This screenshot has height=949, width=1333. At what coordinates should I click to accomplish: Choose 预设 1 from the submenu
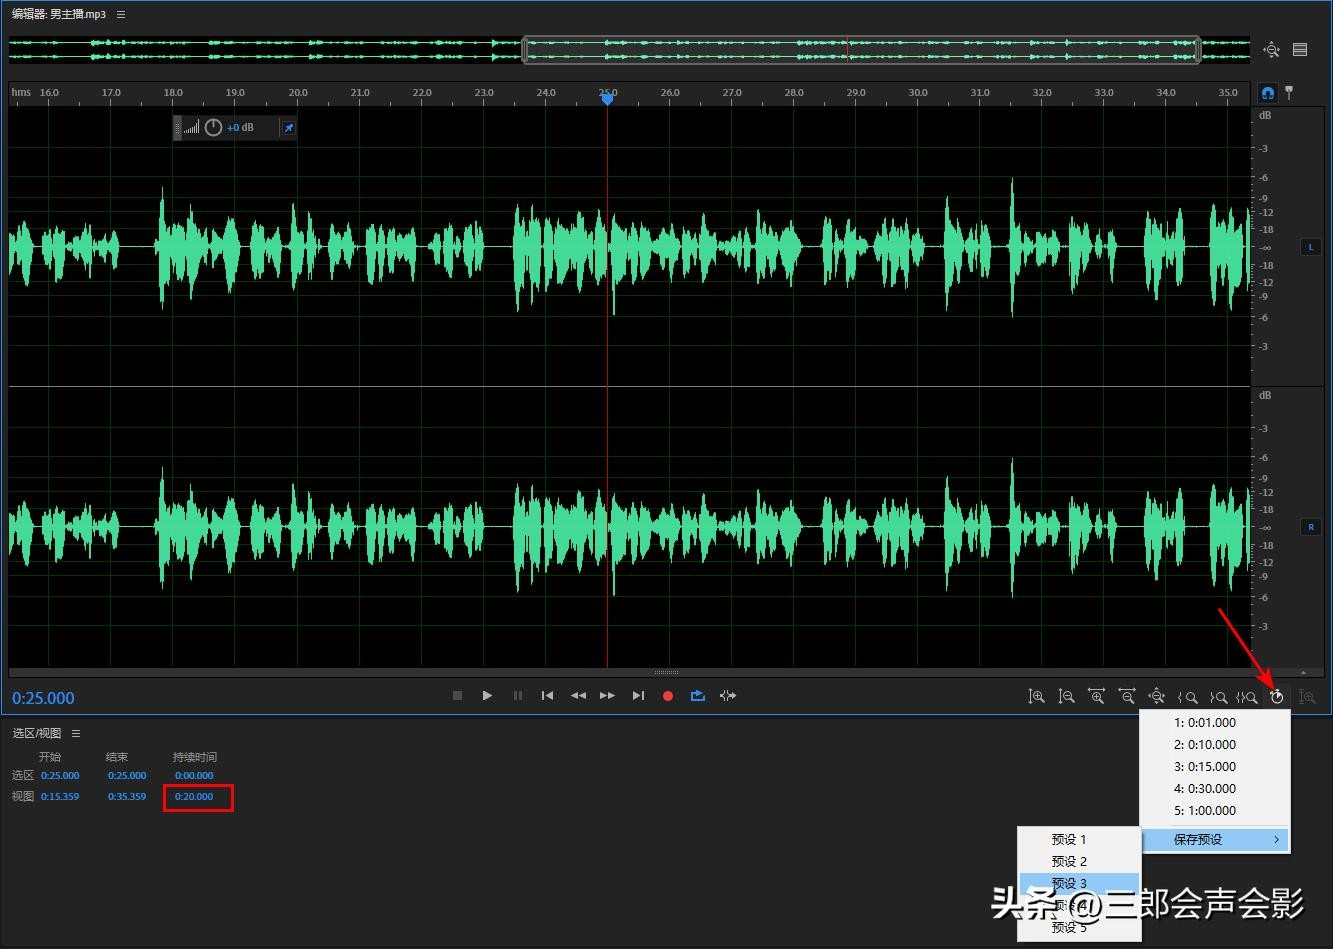click(1068, 840)
